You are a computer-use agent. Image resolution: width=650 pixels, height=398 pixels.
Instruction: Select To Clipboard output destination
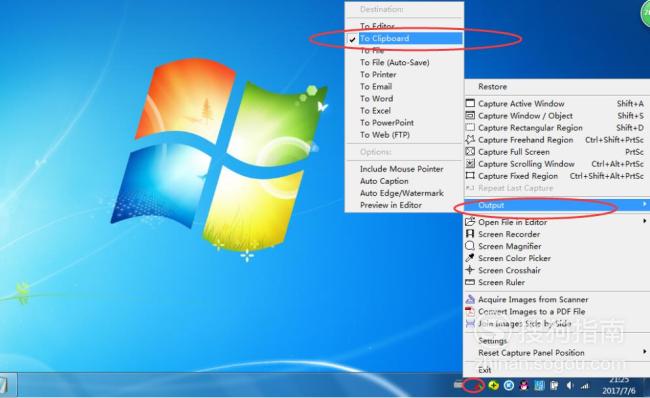point(404,39)
